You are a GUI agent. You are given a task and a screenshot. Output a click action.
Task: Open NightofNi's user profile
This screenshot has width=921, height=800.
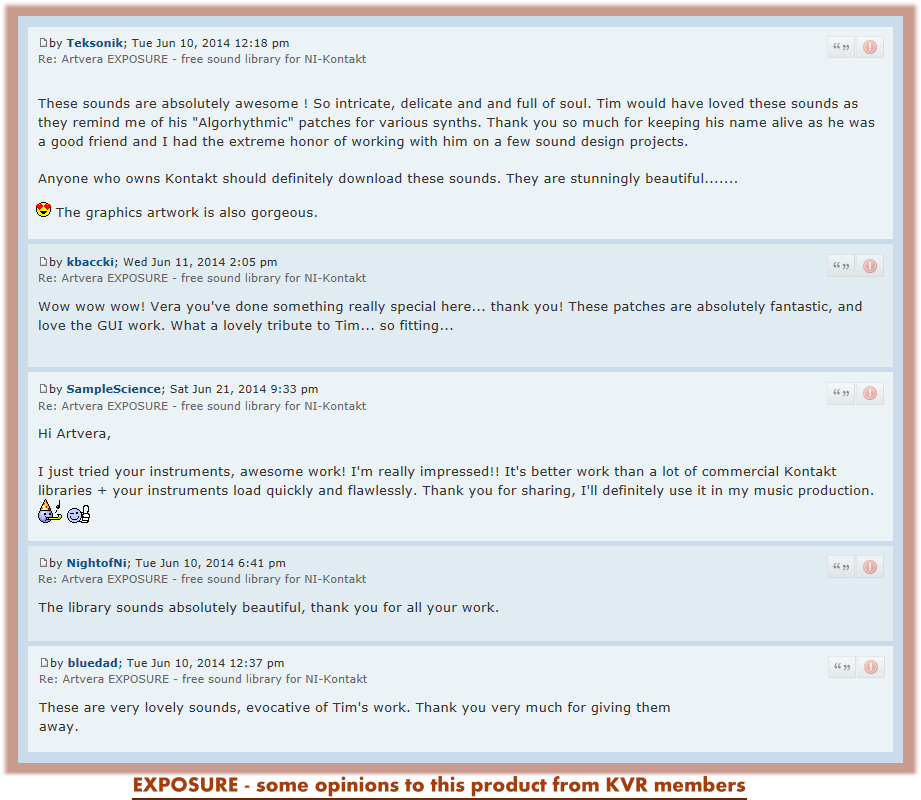[x=97, y=563]
